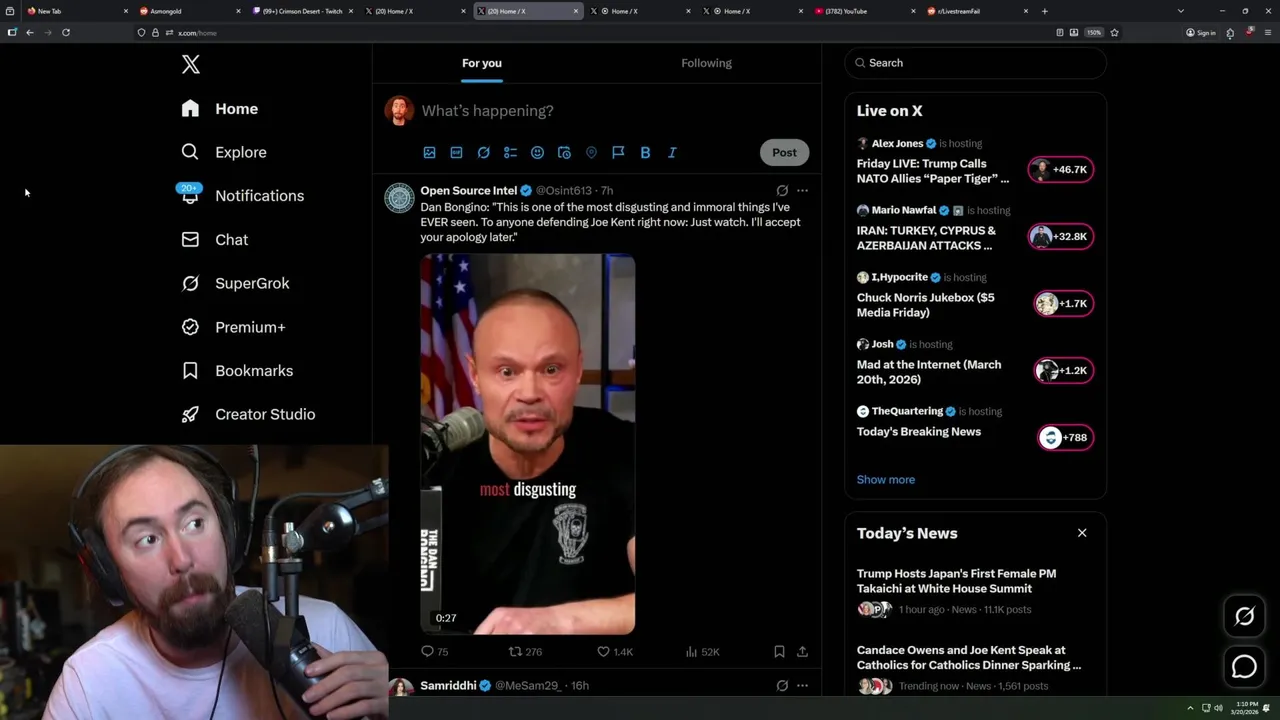
Task: Open Creator Studio
Action: 248,414
